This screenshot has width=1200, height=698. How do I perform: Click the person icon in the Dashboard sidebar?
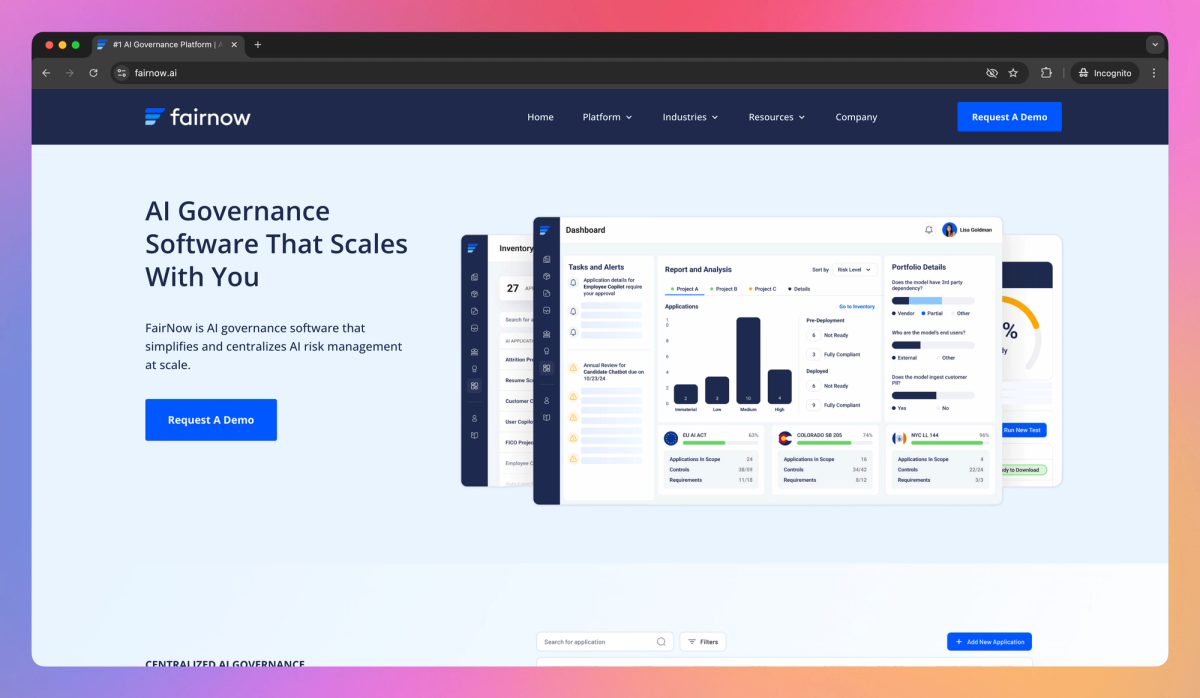pyautogui.click(x=547, y=400)
